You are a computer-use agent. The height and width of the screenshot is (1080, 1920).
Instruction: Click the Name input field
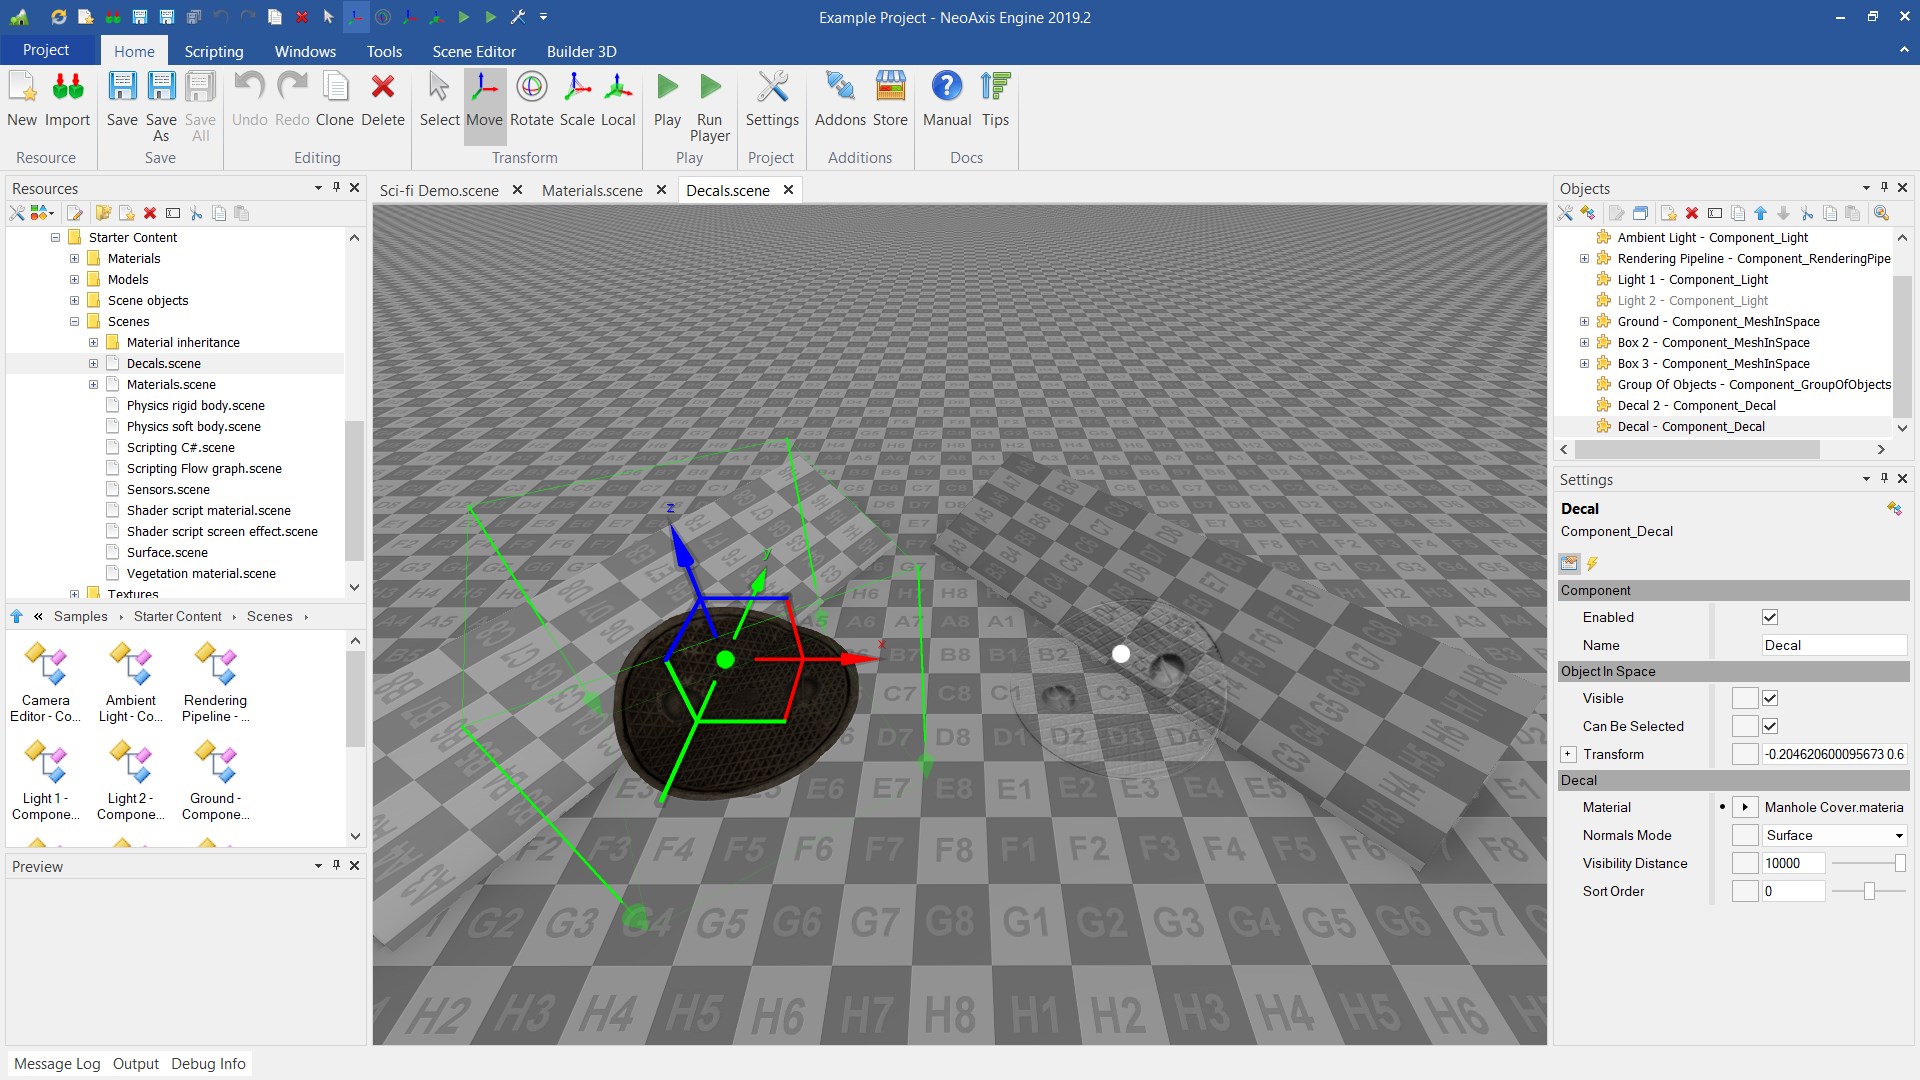pyautogui.click(x=1832, y=645)
